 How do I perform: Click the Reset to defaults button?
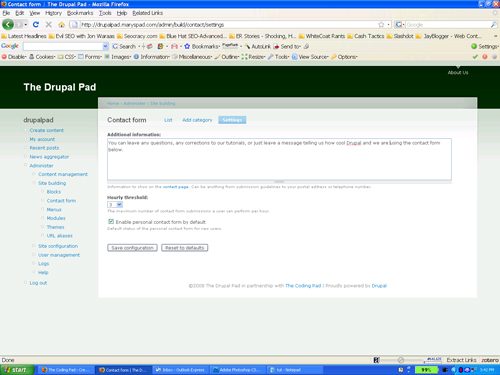(185, 248)
